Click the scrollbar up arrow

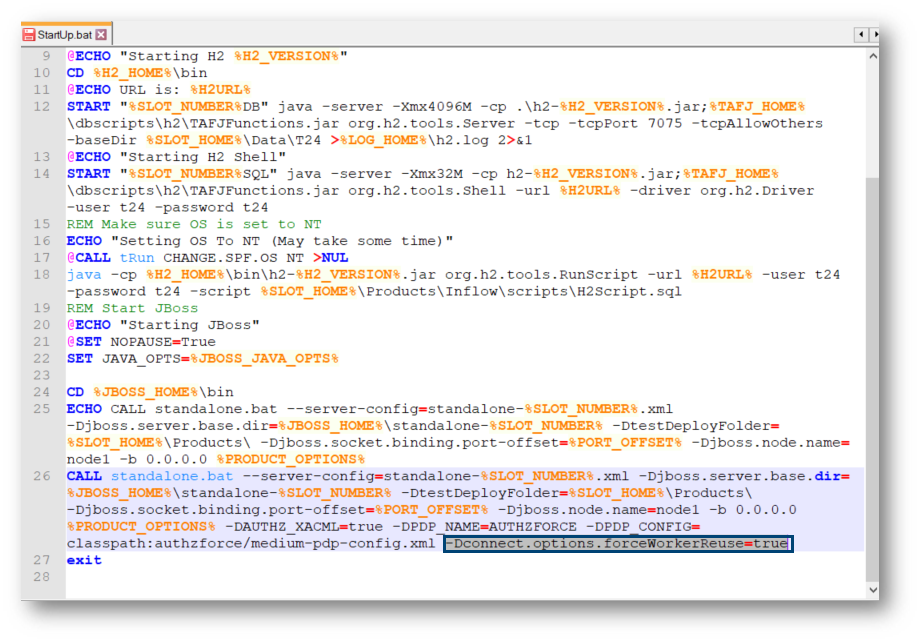(872, 55)
